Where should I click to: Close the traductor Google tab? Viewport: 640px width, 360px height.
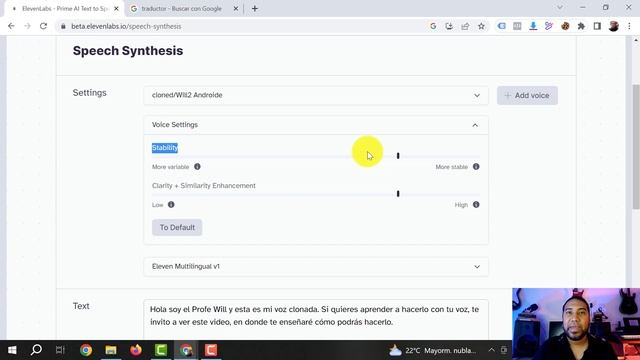[236, 9]
